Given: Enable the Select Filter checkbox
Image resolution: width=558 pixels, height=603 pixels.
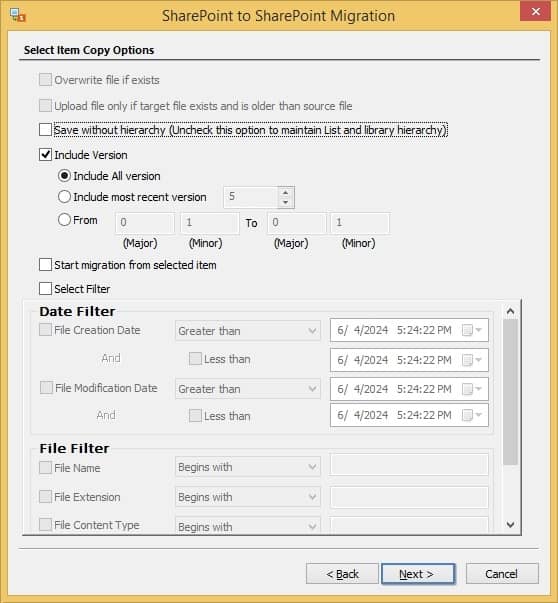Looking at the screenshot, I should pos(45,288).
